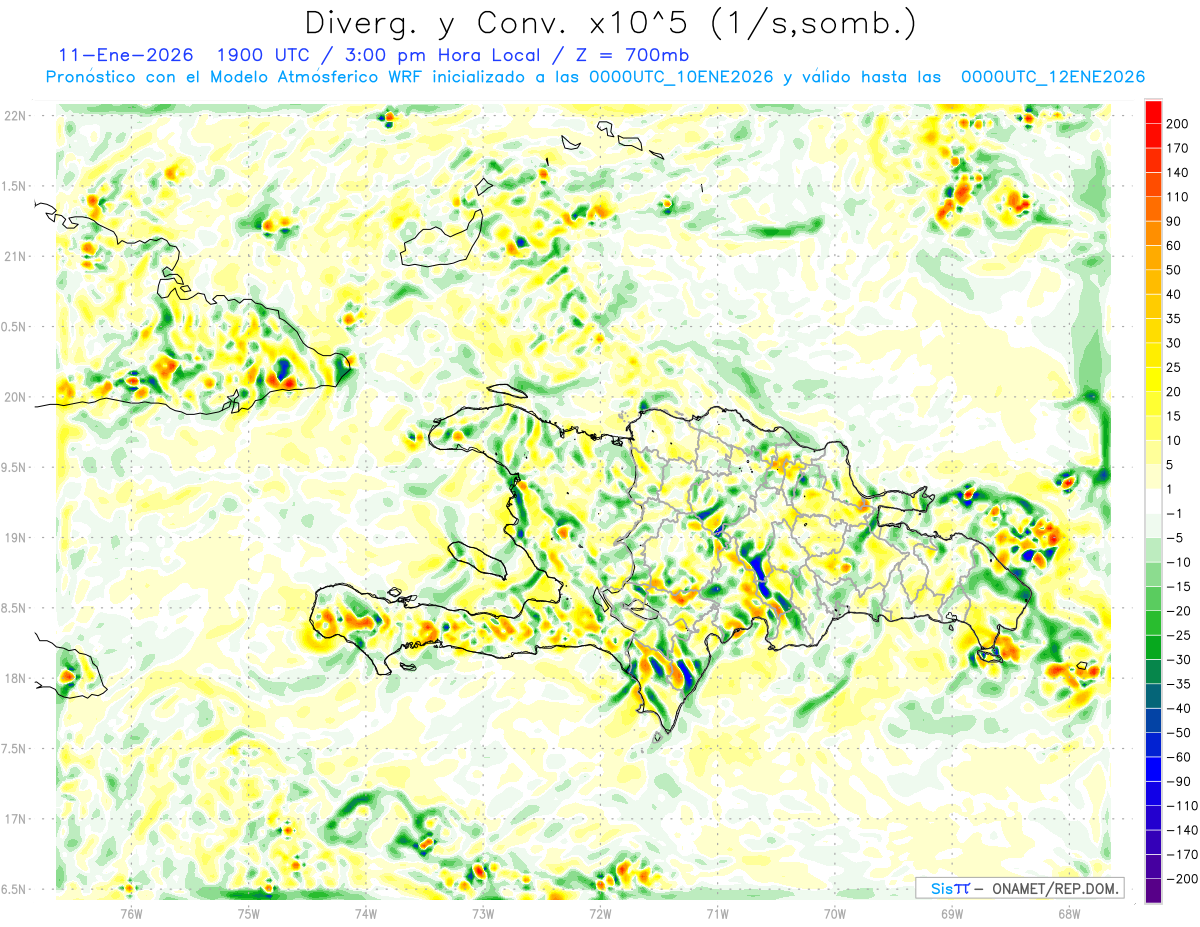This screenshot has height=927, width=1200.
Task: Click the '-35' color scale value
Action: click(1180, 684)
